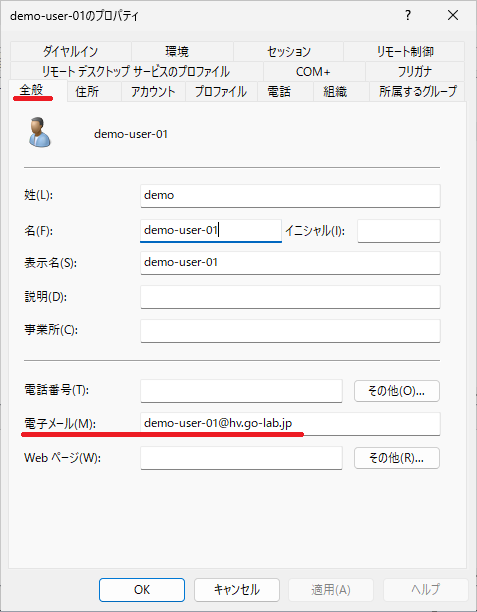477x612 pixels.
Task: Focus the Web ページ input field
Action: [241, 458]
